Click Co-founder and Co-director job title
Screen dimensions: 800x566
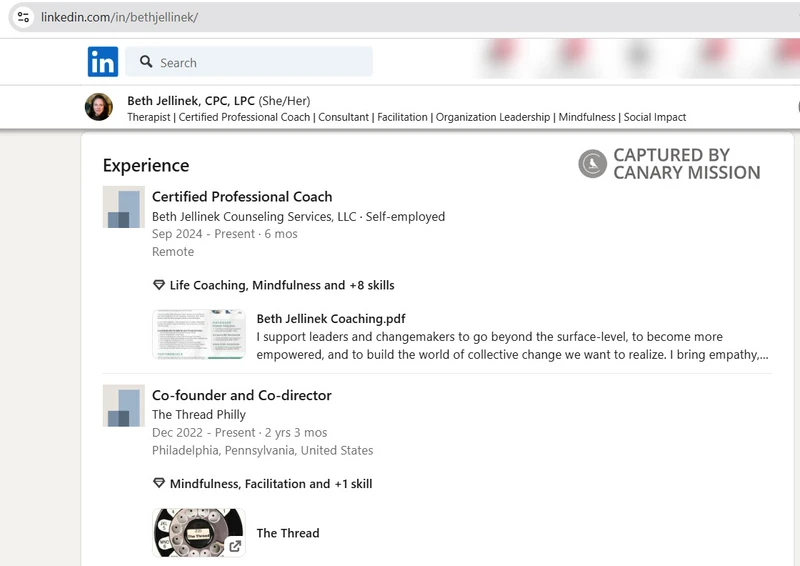(241, 396)
